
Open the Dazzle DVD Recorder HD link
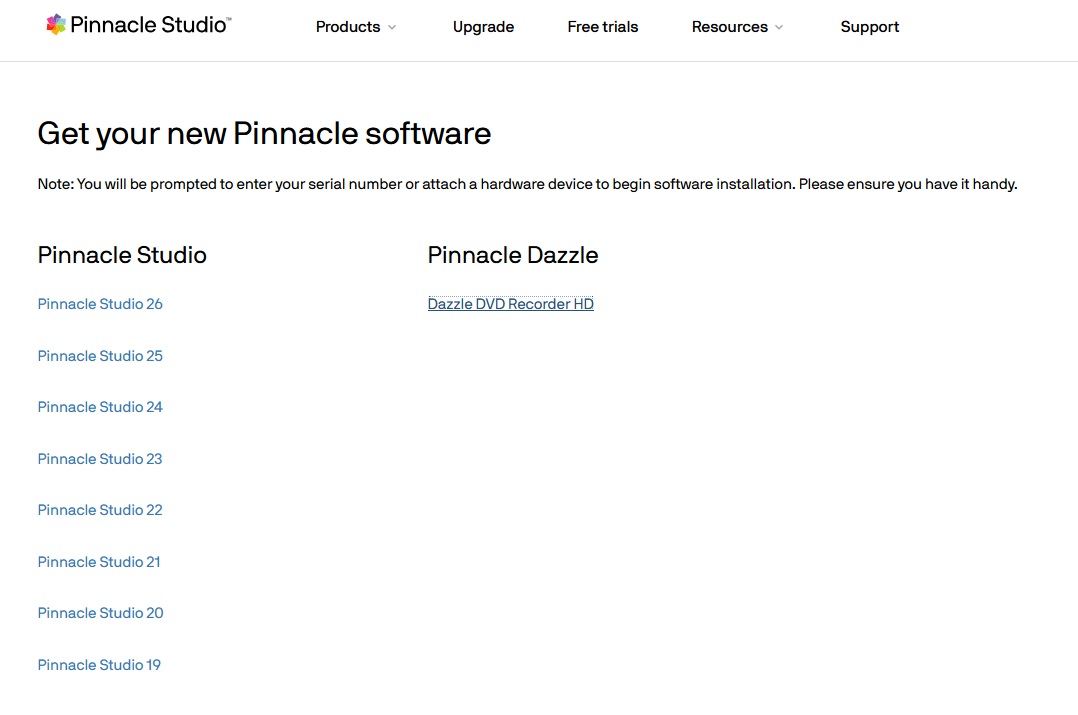point(511,304)
